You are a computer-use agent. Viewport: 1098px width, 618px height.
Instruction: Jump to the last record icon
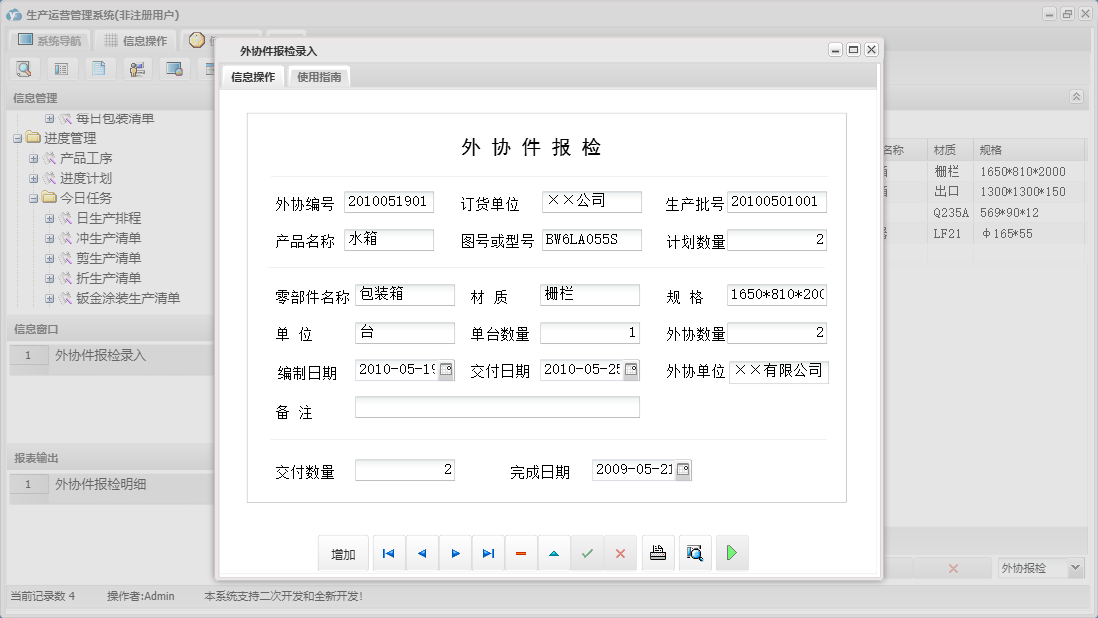488,552
